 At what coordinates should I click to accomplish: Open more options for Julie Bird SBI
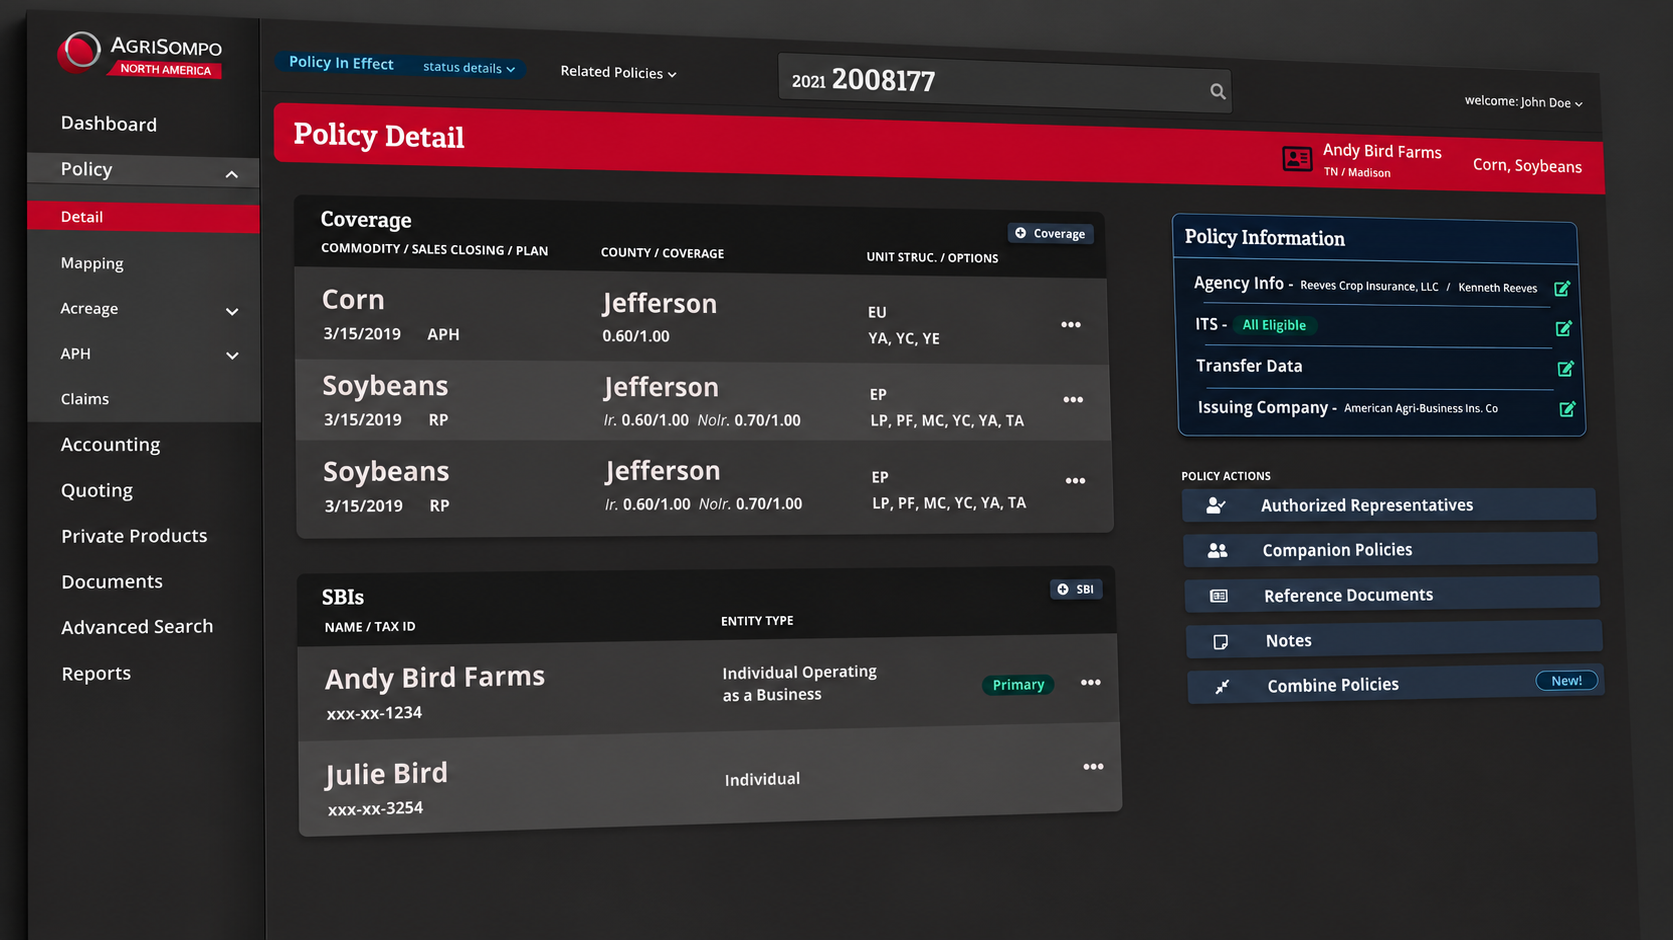1093,767
